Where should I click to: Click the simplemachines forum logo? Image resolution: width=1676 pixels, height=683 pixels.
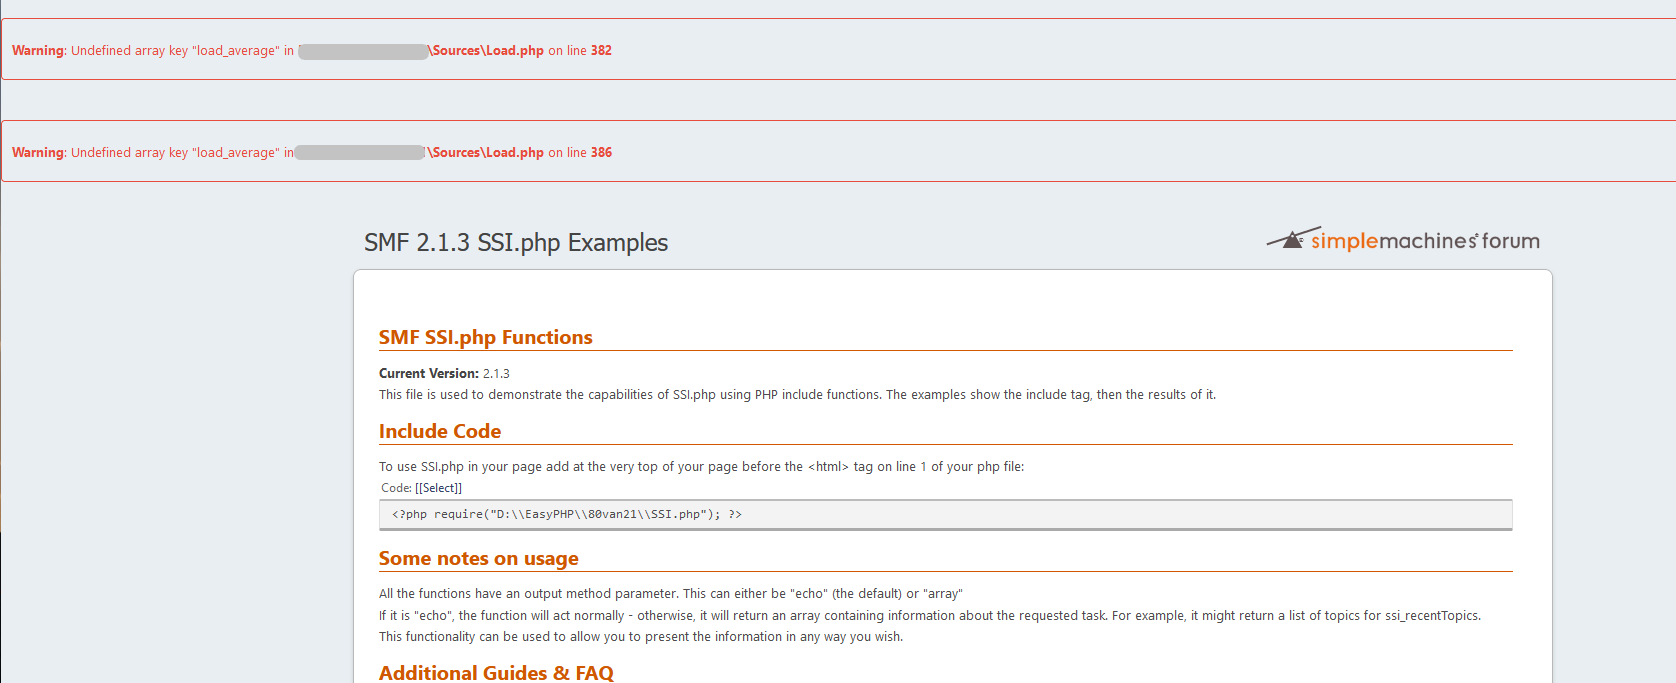(x=1403, y=239)
